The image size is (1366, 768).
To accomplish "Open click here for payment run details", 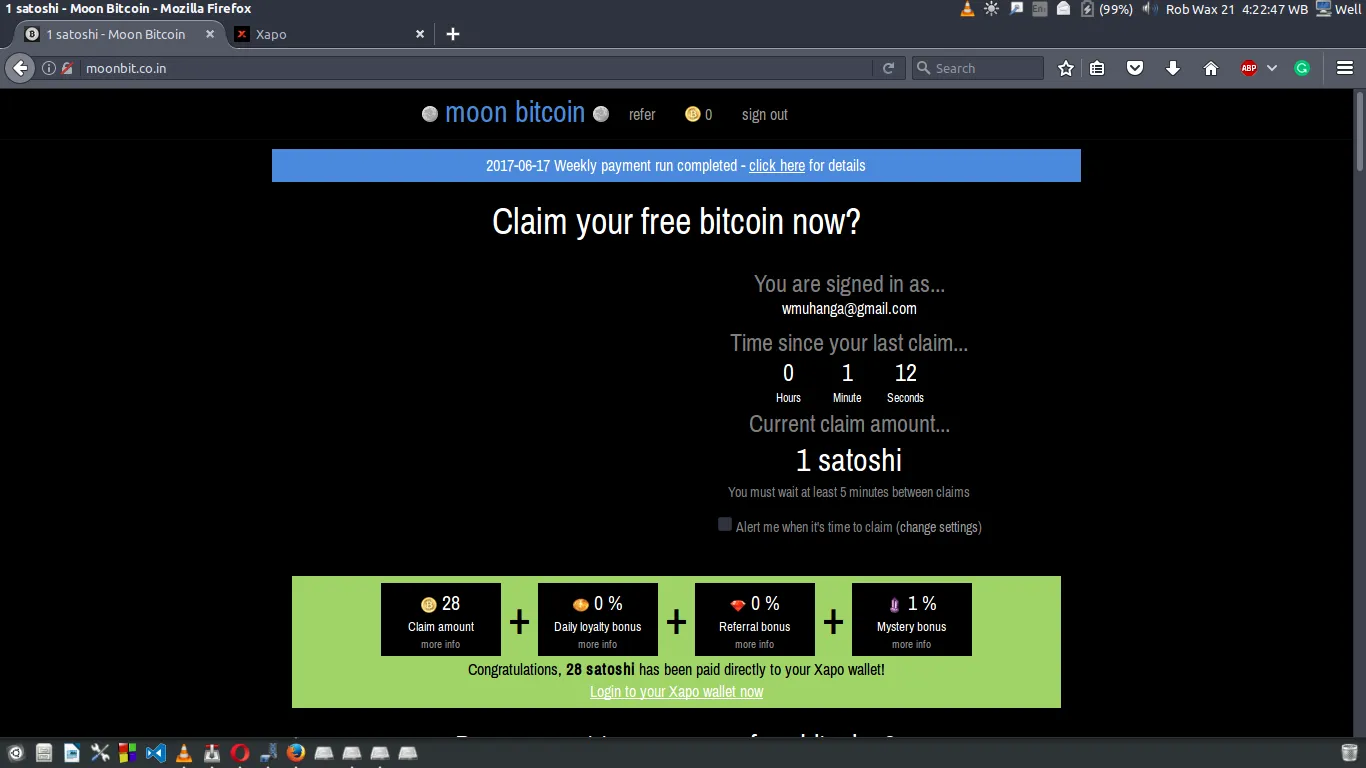I will [777, 165].
